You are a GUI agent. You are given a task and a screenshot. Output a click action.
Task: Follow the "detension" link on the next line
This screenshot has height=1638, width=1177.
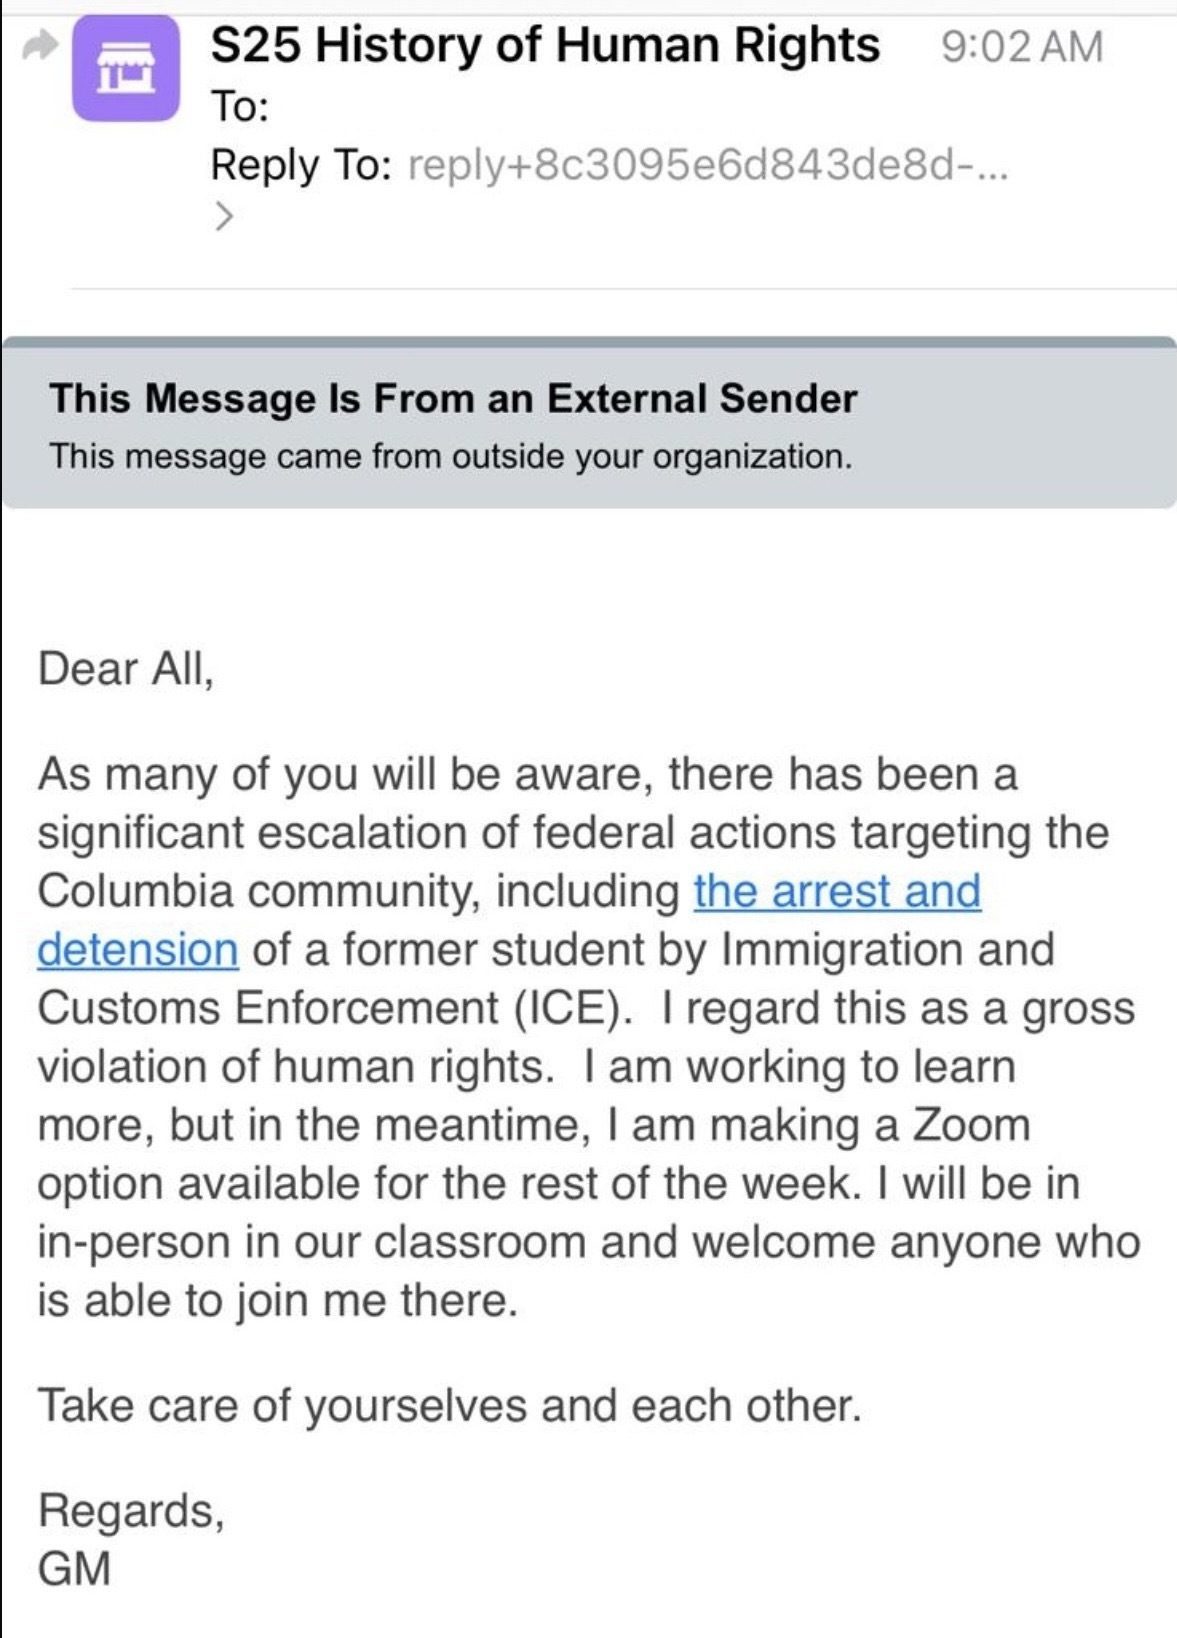point(138,950)
